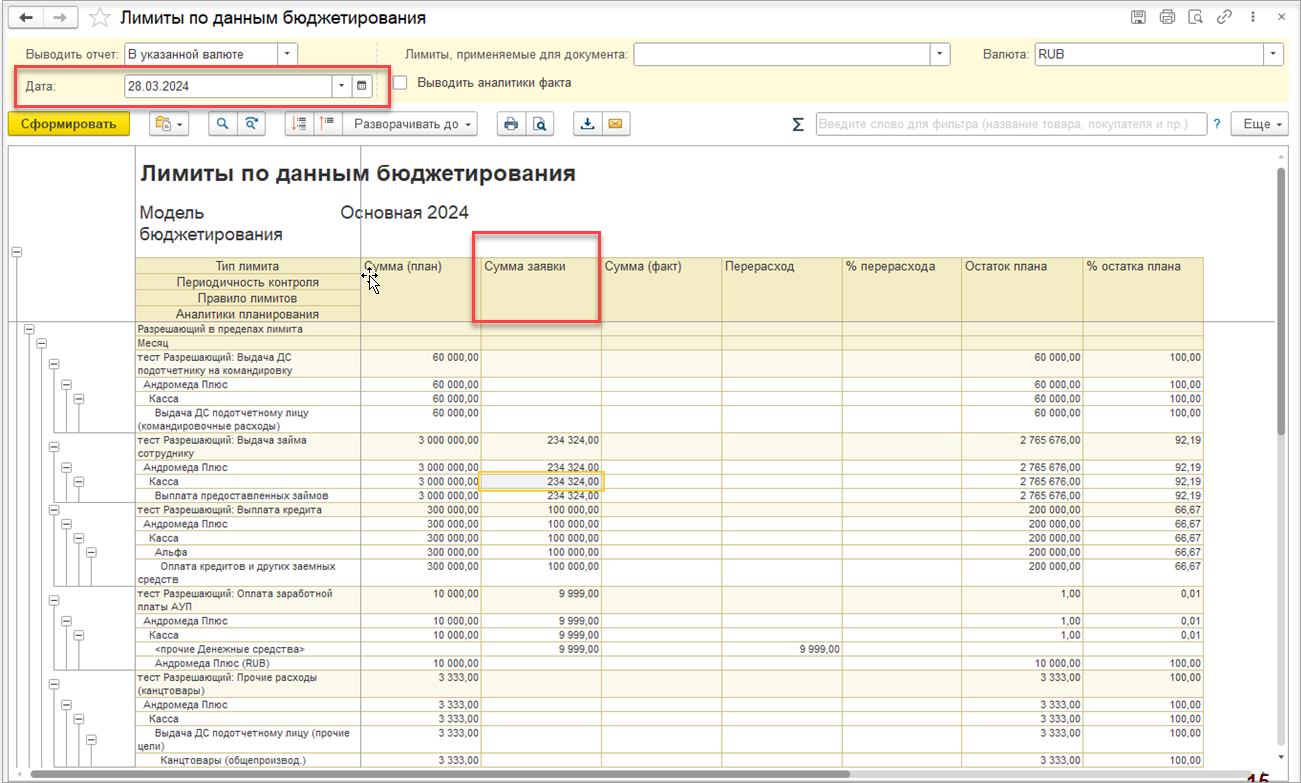Image resolution: width=1301 pixels, height=783 pixels.
Task: Click the floppy disk save icon in title bar
Action: [1138, 17]
